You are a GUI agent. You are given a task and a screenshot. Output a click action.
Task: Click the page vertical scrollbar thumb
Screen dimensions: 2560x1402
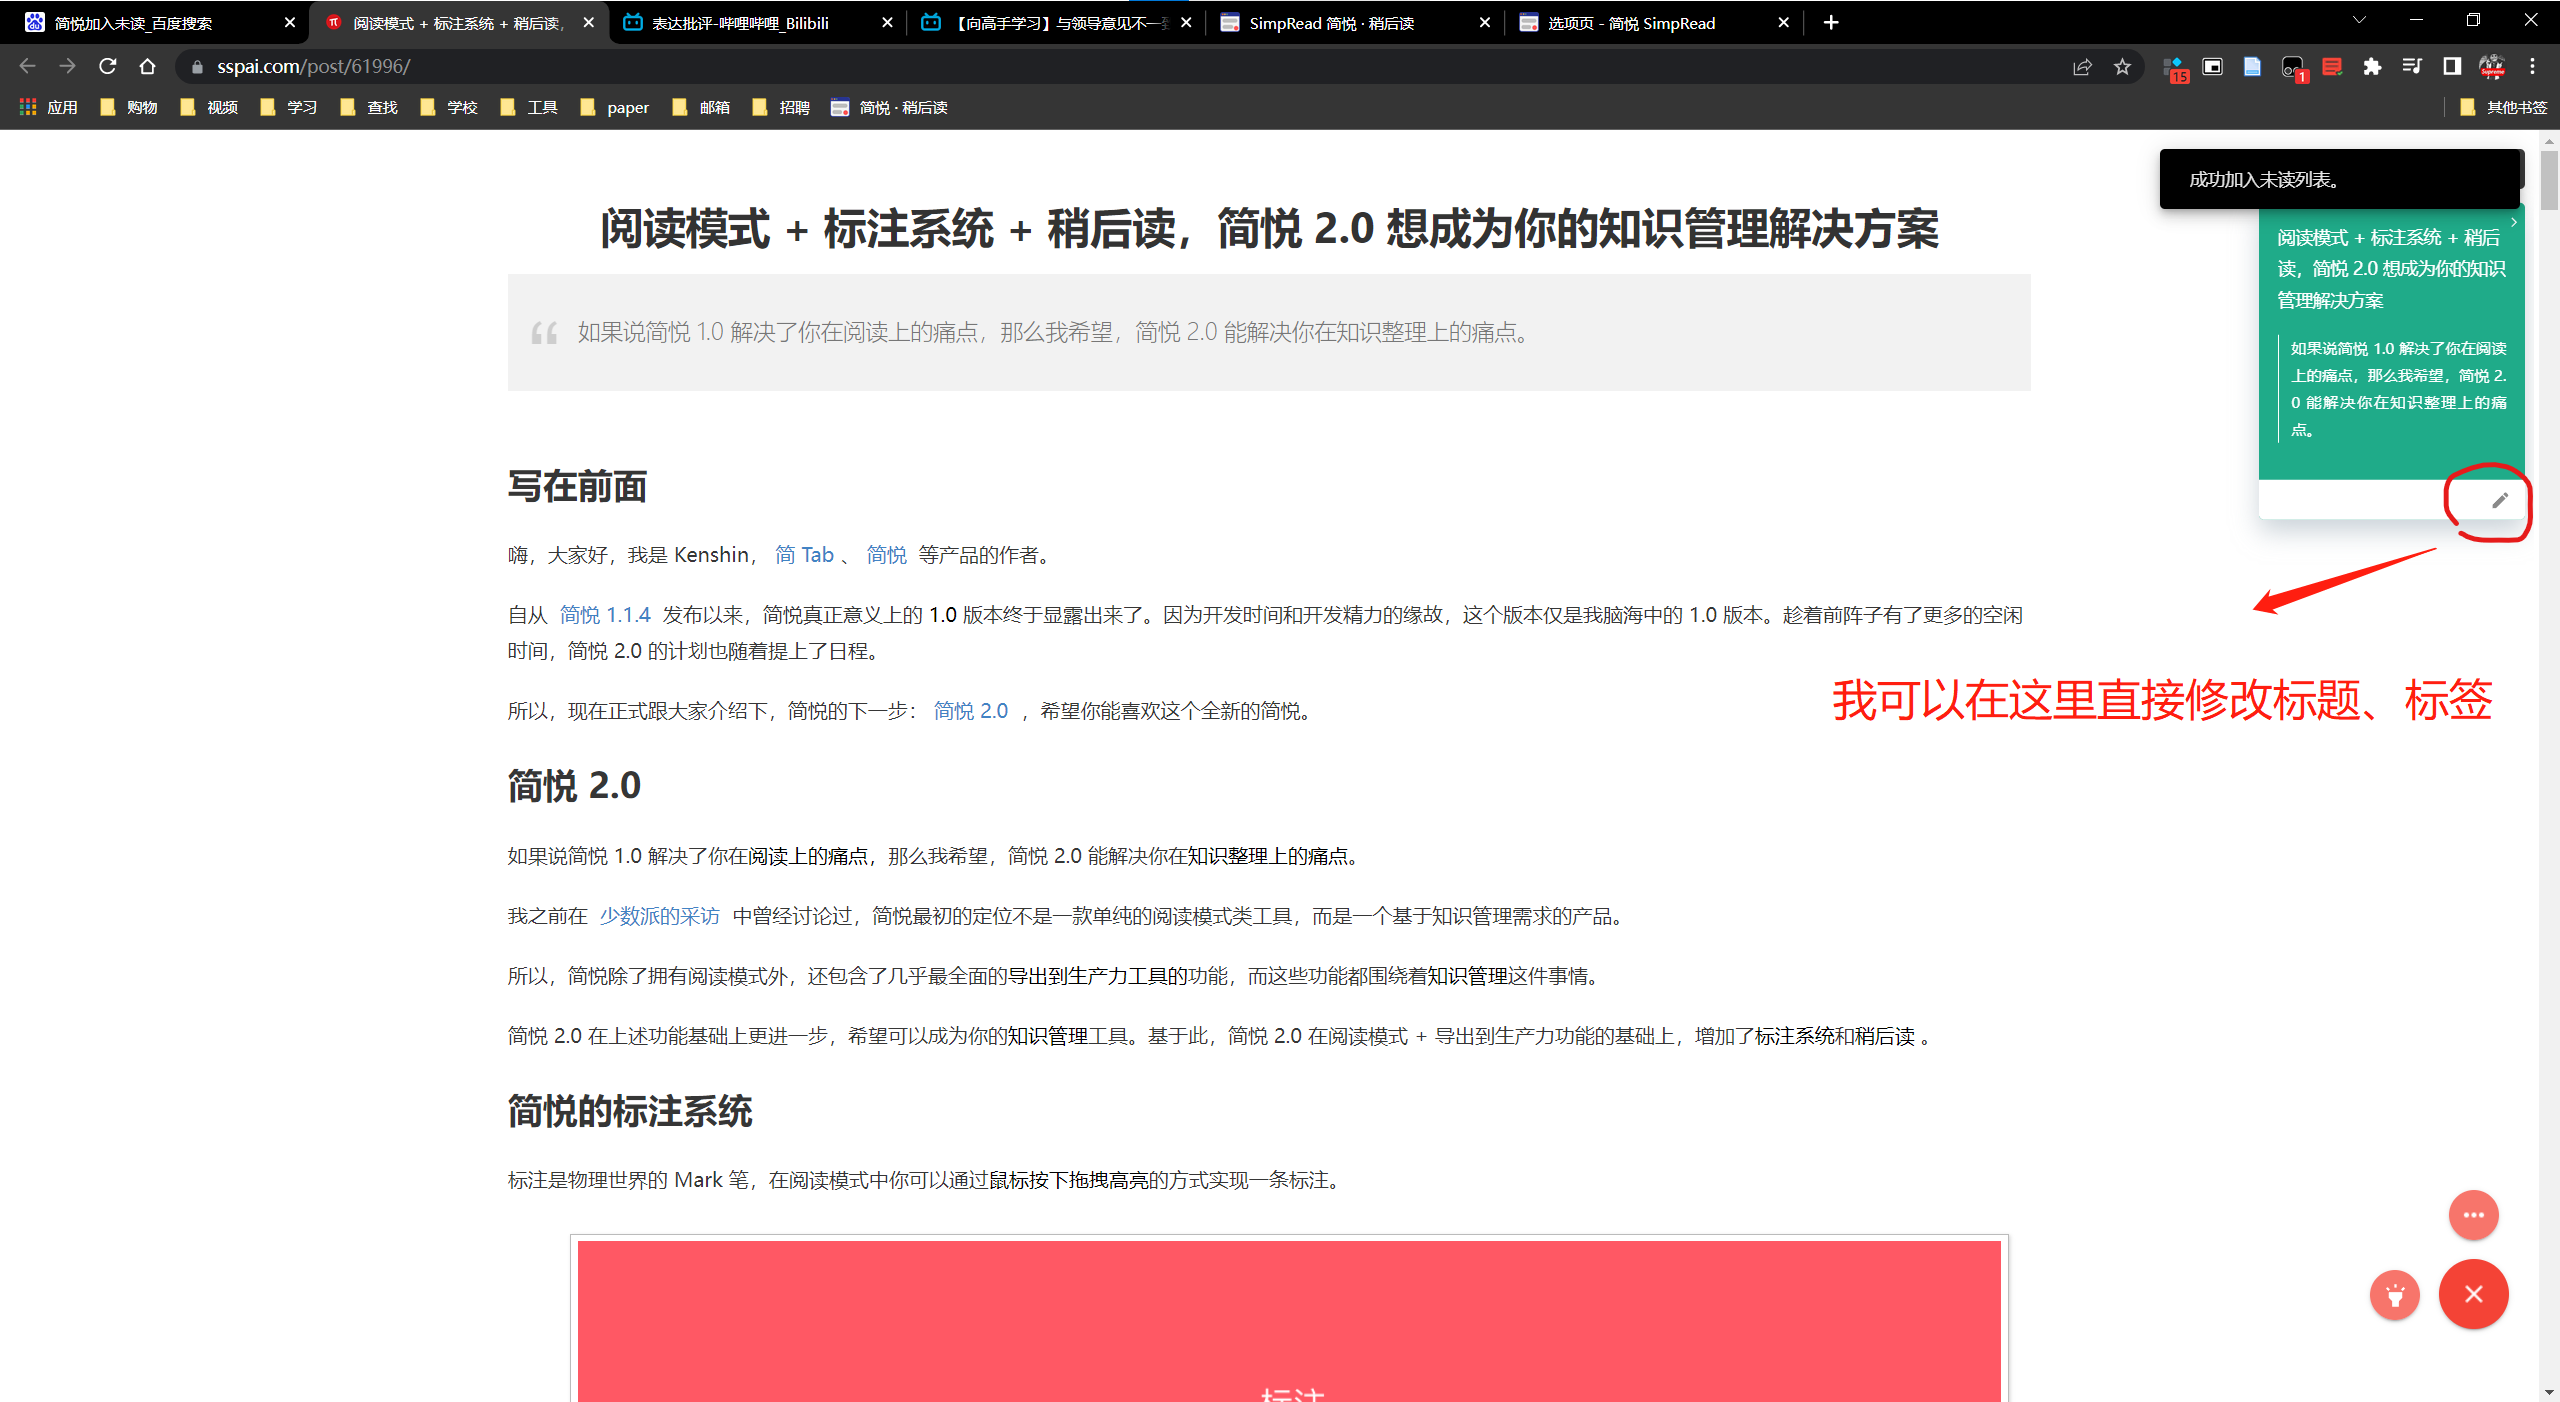click(x=2549, y=180)
